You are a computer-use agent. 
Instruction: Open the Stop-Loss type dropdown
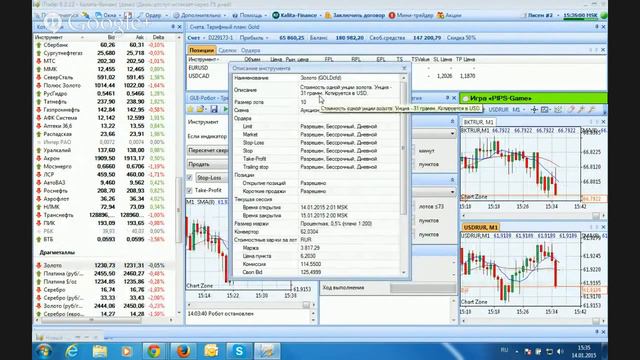click(212, 178)
